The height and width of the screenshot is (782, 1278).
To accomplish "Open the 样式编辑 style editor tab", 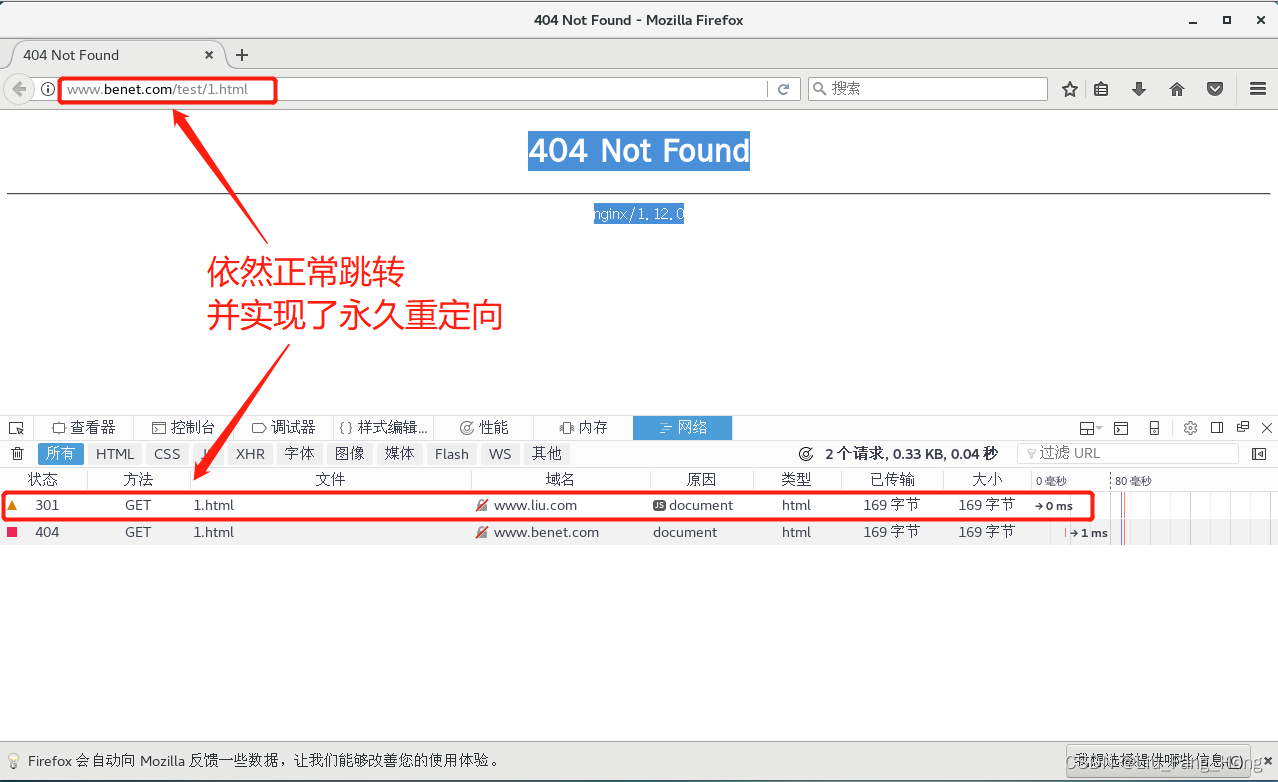I will pos(383,428).
